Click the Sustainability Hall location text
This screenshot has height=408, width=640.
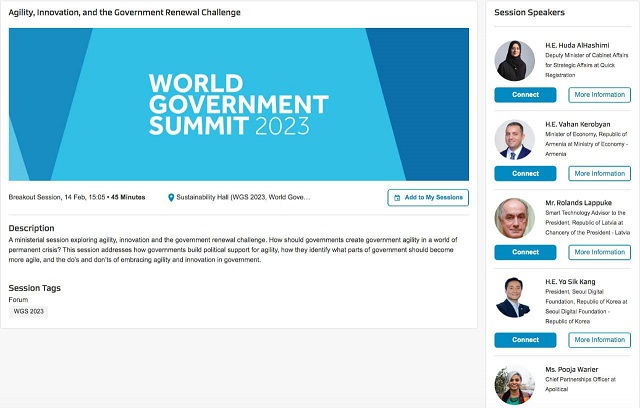pyautogui.click(x=243, y=197)
